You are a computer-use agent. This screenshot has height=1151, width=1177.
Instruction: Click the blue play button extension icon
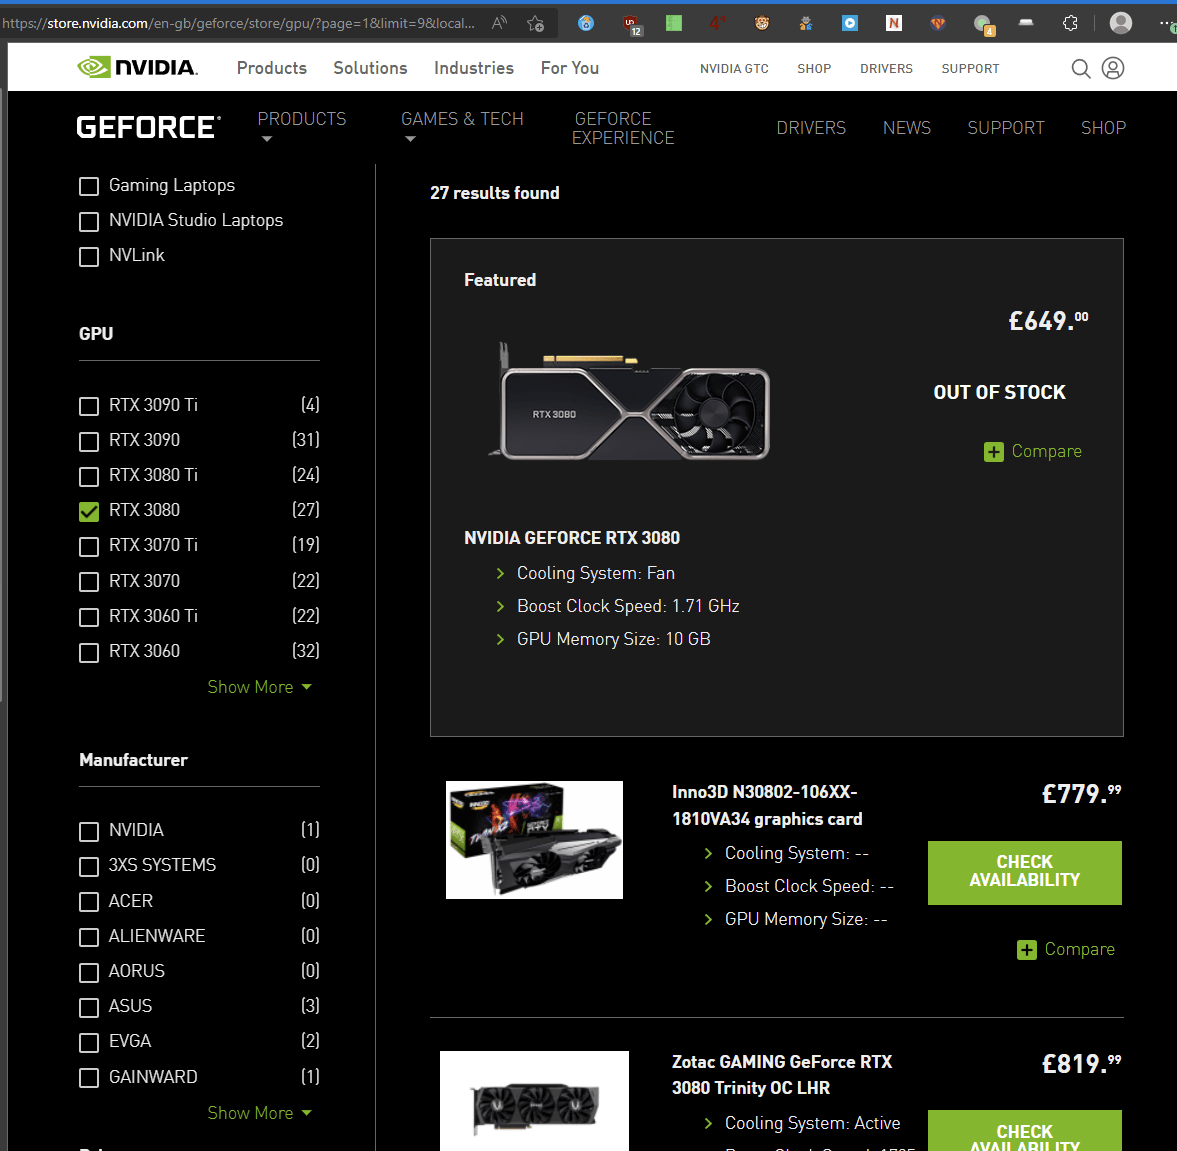tap(850, 23)
